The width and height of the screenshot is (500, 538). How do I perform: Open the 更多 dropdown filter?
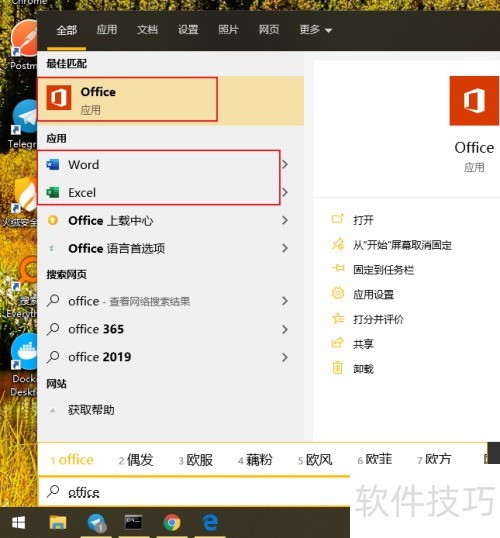pyautogui.click(x=315, y=30)
